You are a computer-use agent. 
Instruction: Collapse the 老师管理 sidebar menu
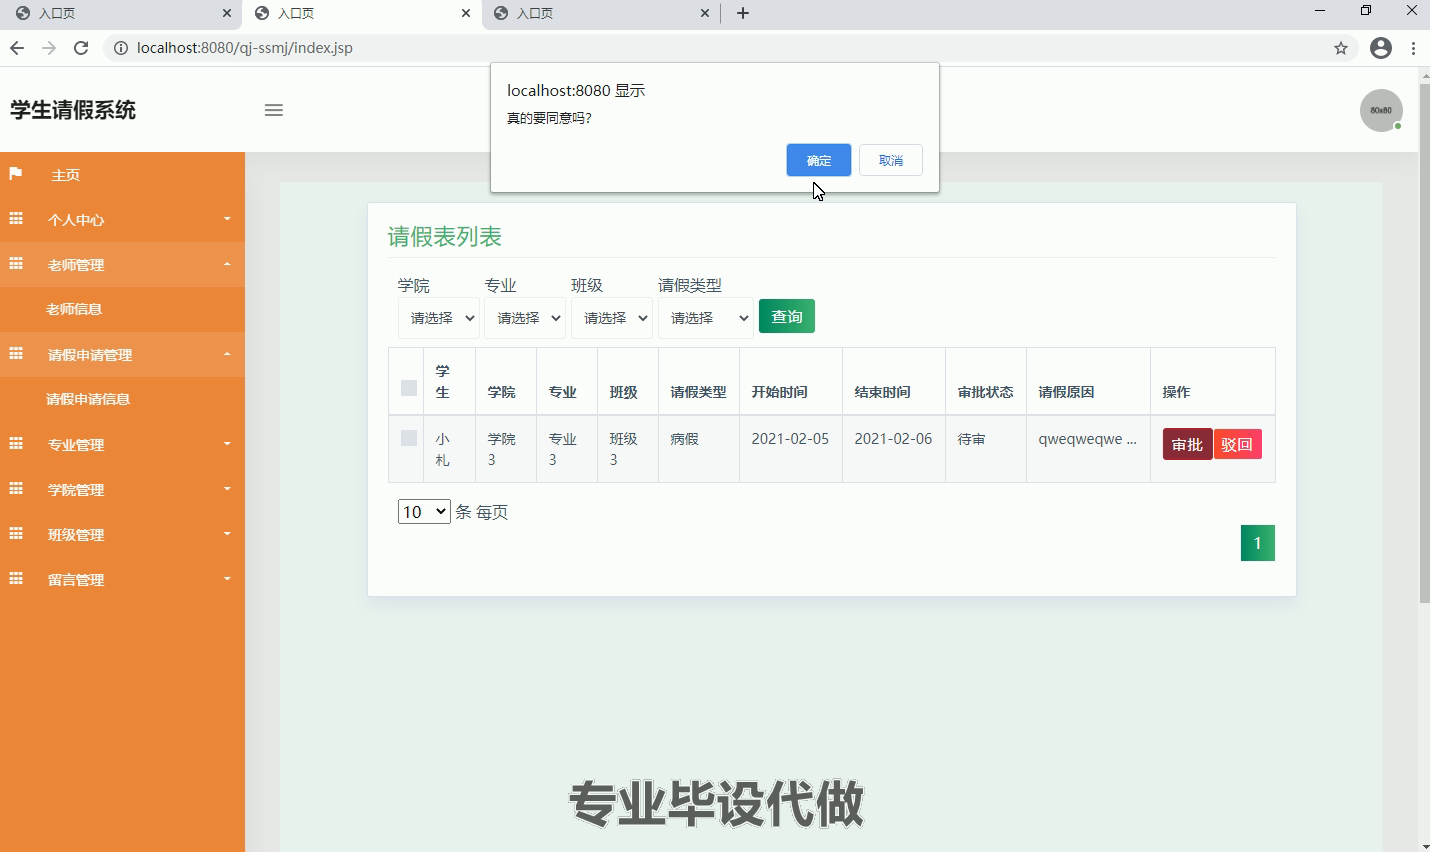[122, 264]
